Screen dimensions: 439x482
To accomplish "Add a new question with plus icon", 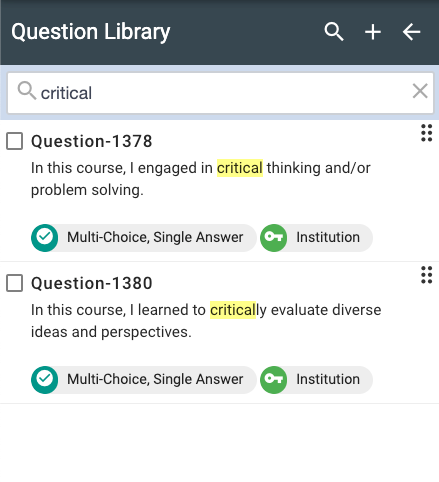I will coord(373,32).
